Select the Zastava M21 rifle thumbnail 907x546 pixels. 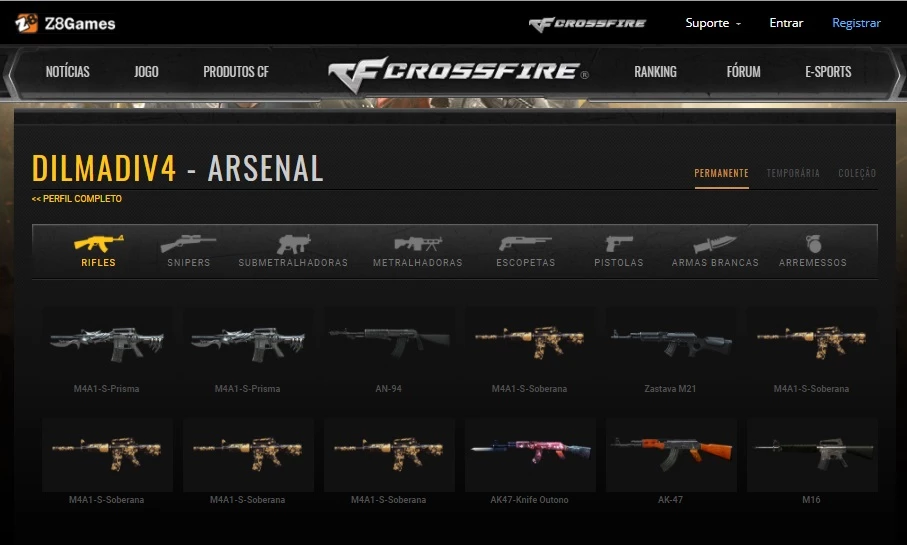[671, 344]
